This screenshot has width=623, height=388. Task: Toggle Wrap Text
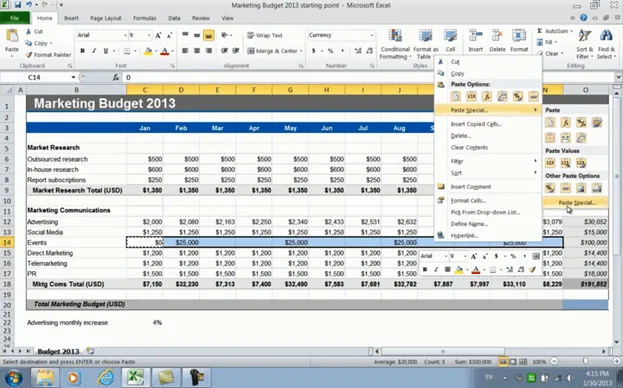(265, 35)
